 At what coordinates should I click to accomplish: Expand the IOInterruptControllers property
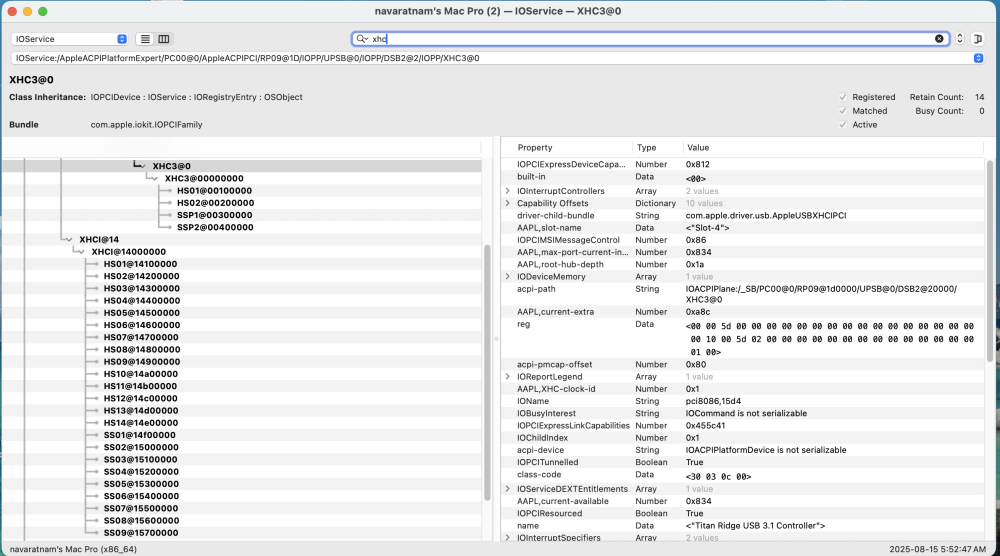[508, 191]
